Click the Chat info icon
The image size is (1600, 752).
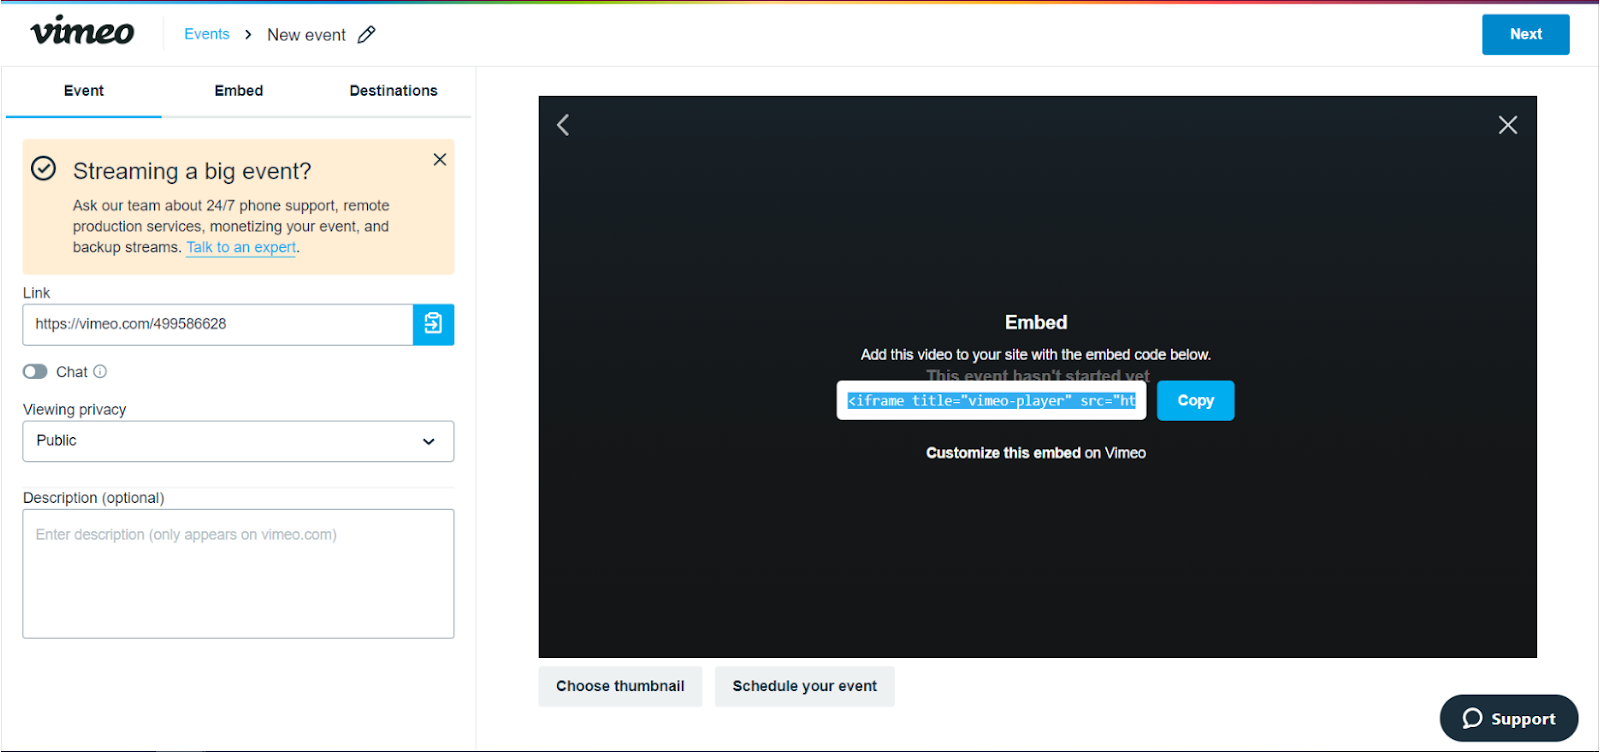coord(100,371)
